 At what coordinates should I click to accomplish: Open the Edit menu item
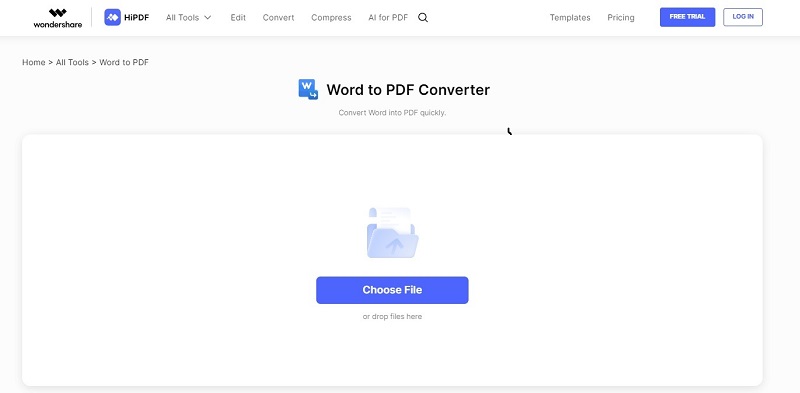click(x=238, y=17)
